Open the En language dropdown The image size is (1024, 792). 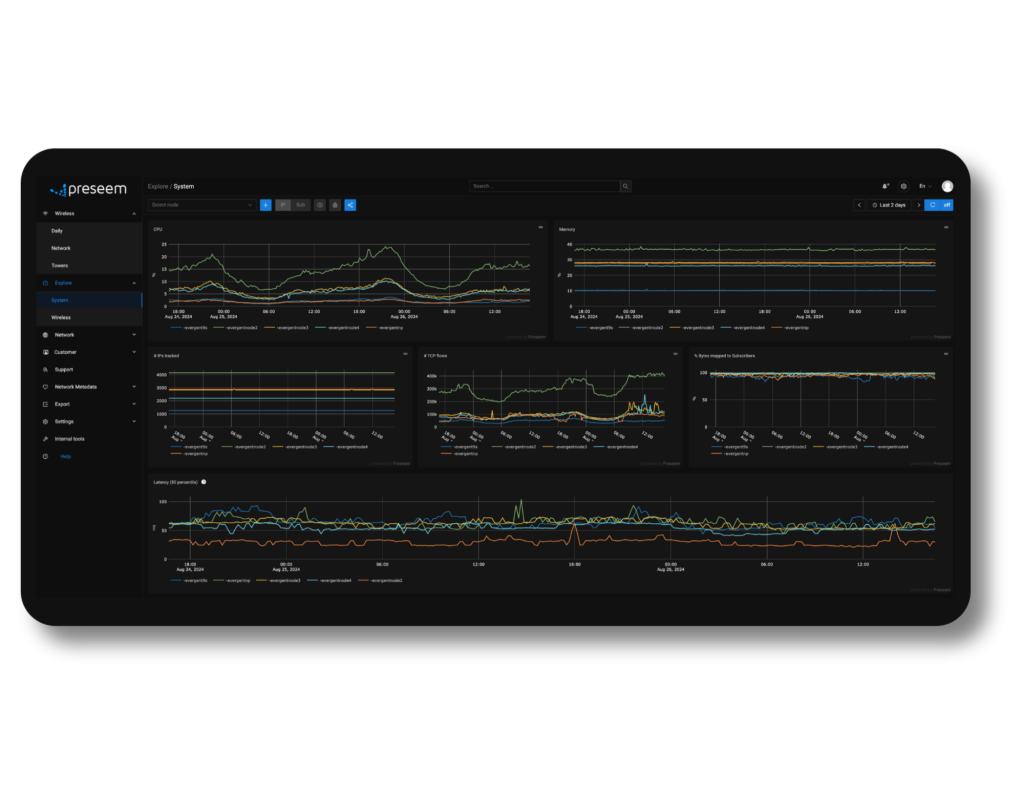click(x=925, y=186)
